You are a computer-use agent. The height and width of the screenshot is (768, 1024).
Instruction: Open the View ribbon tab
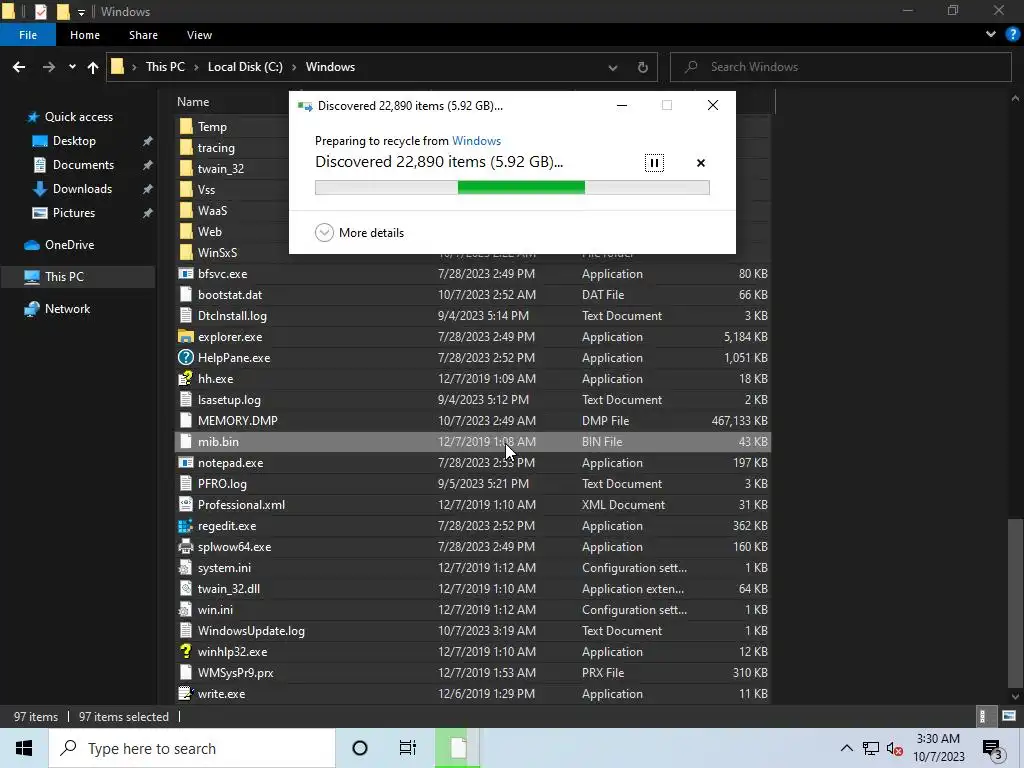[x=199, y=35]
